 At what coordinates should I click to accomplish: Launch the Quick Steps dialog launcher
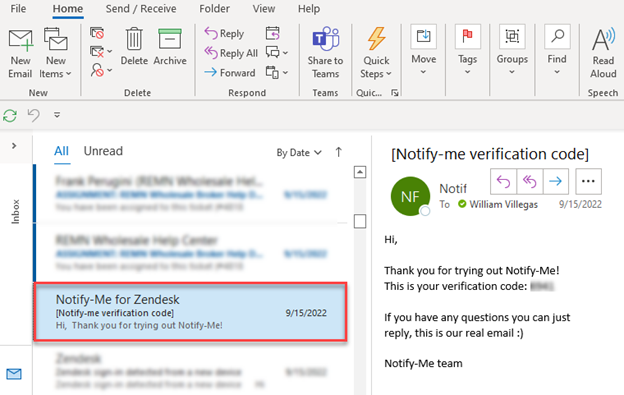click(394, 93)
